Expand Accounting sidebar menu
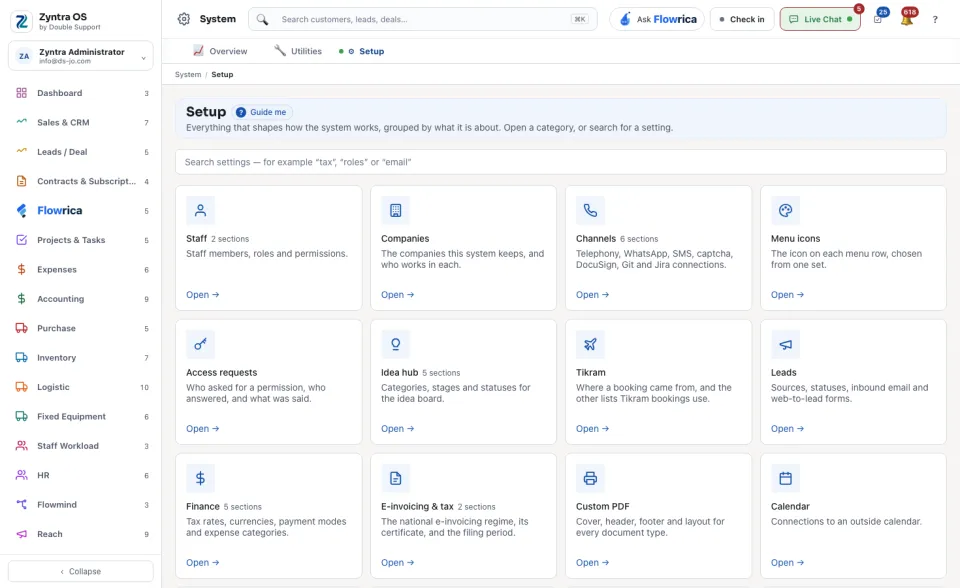 tap(81, 299)
